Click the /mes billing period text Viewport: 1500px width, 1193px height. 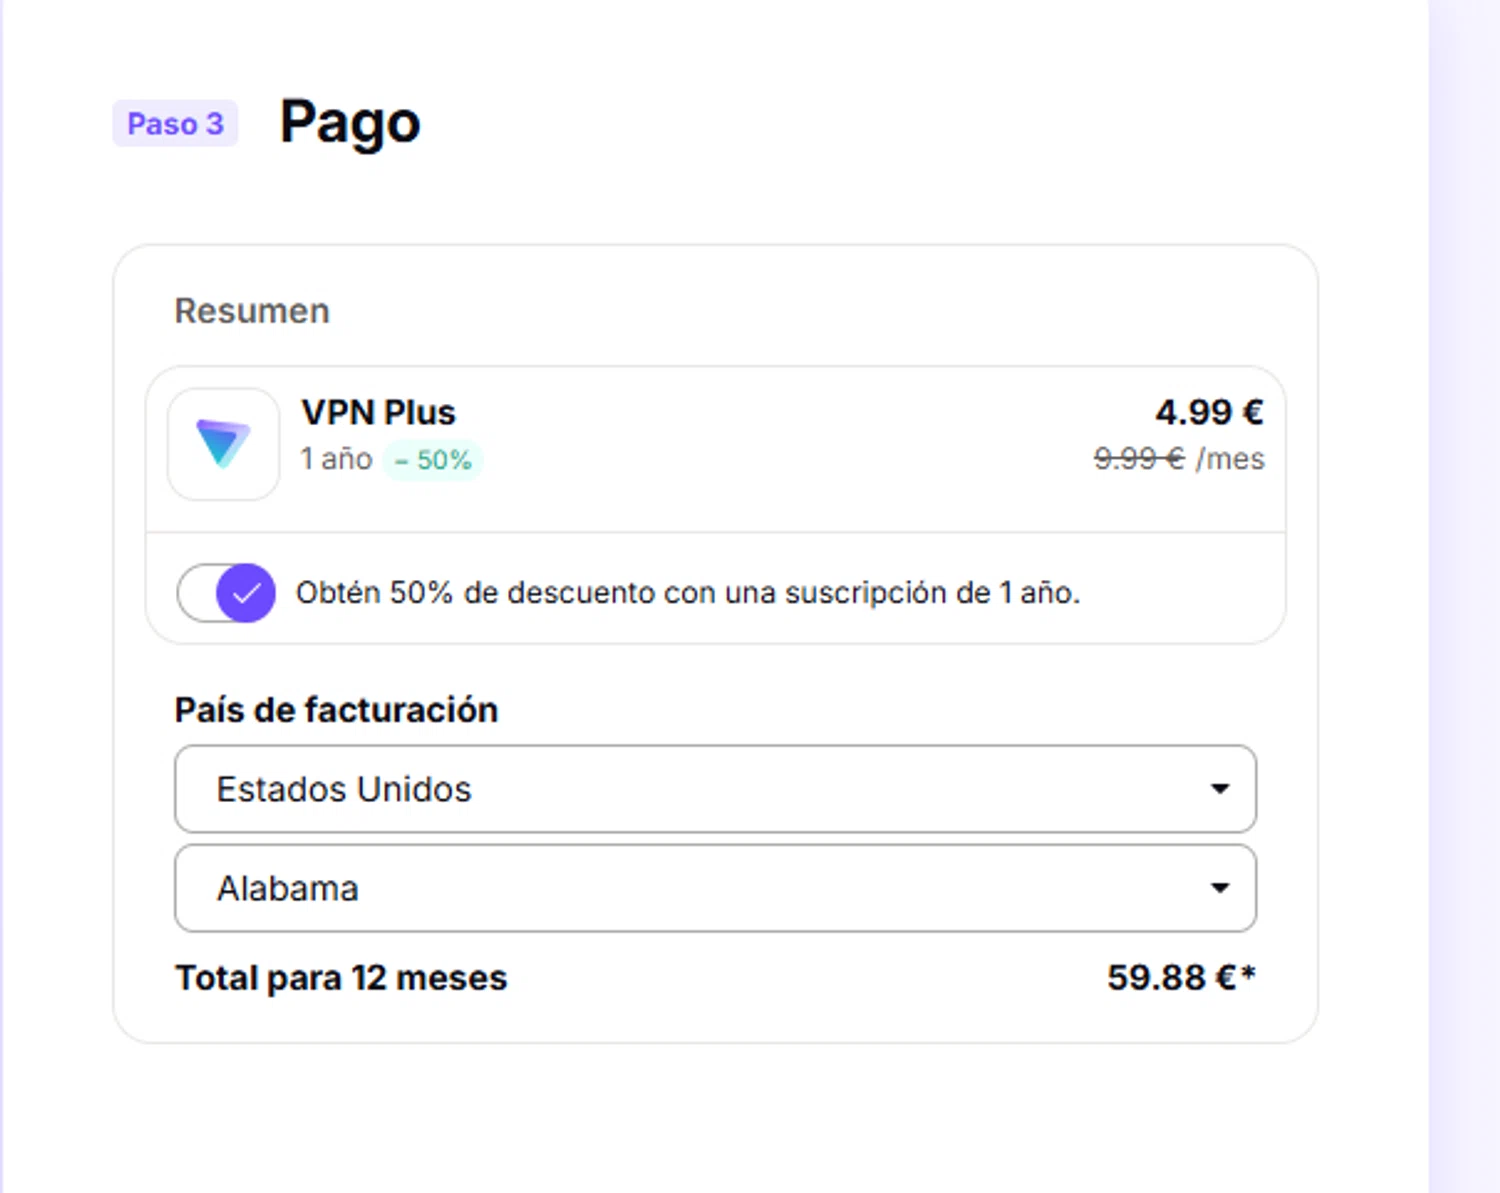1230,459
